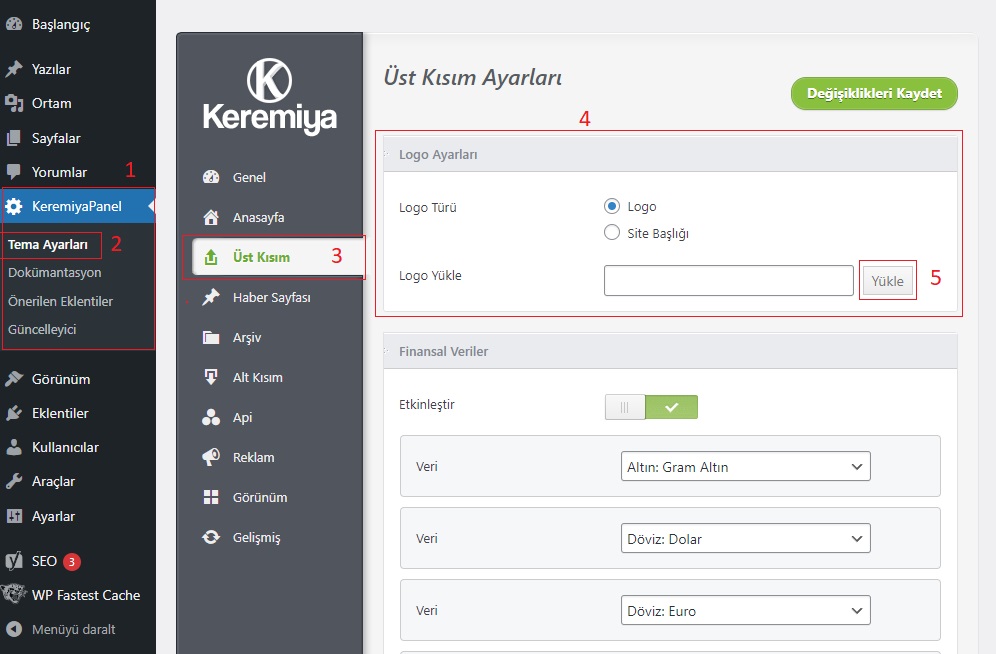
Task: Click the KeremiyaPanel gear icon
Action: click(x=14, y=206)
